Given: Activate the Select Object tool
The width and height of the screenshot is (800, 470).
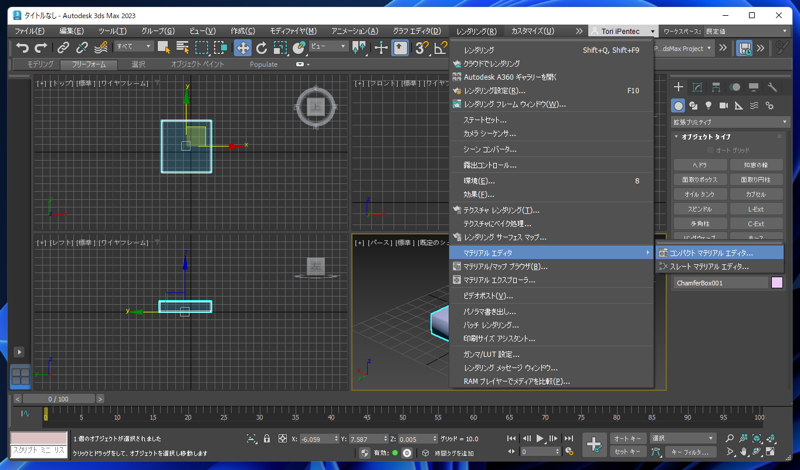Looking at the screenshot, I should tap(164, 48).
